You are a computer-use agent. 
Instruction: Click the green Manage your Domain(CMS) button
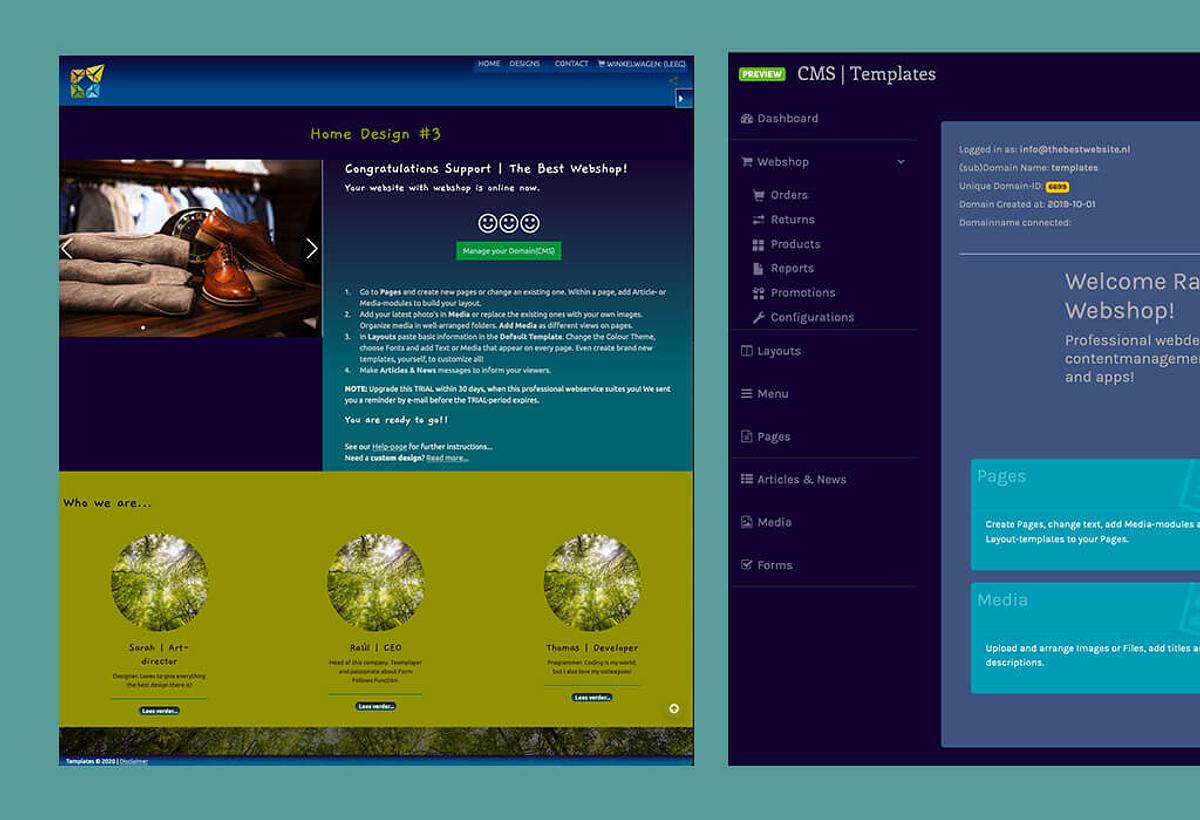(x=509, y=251)
